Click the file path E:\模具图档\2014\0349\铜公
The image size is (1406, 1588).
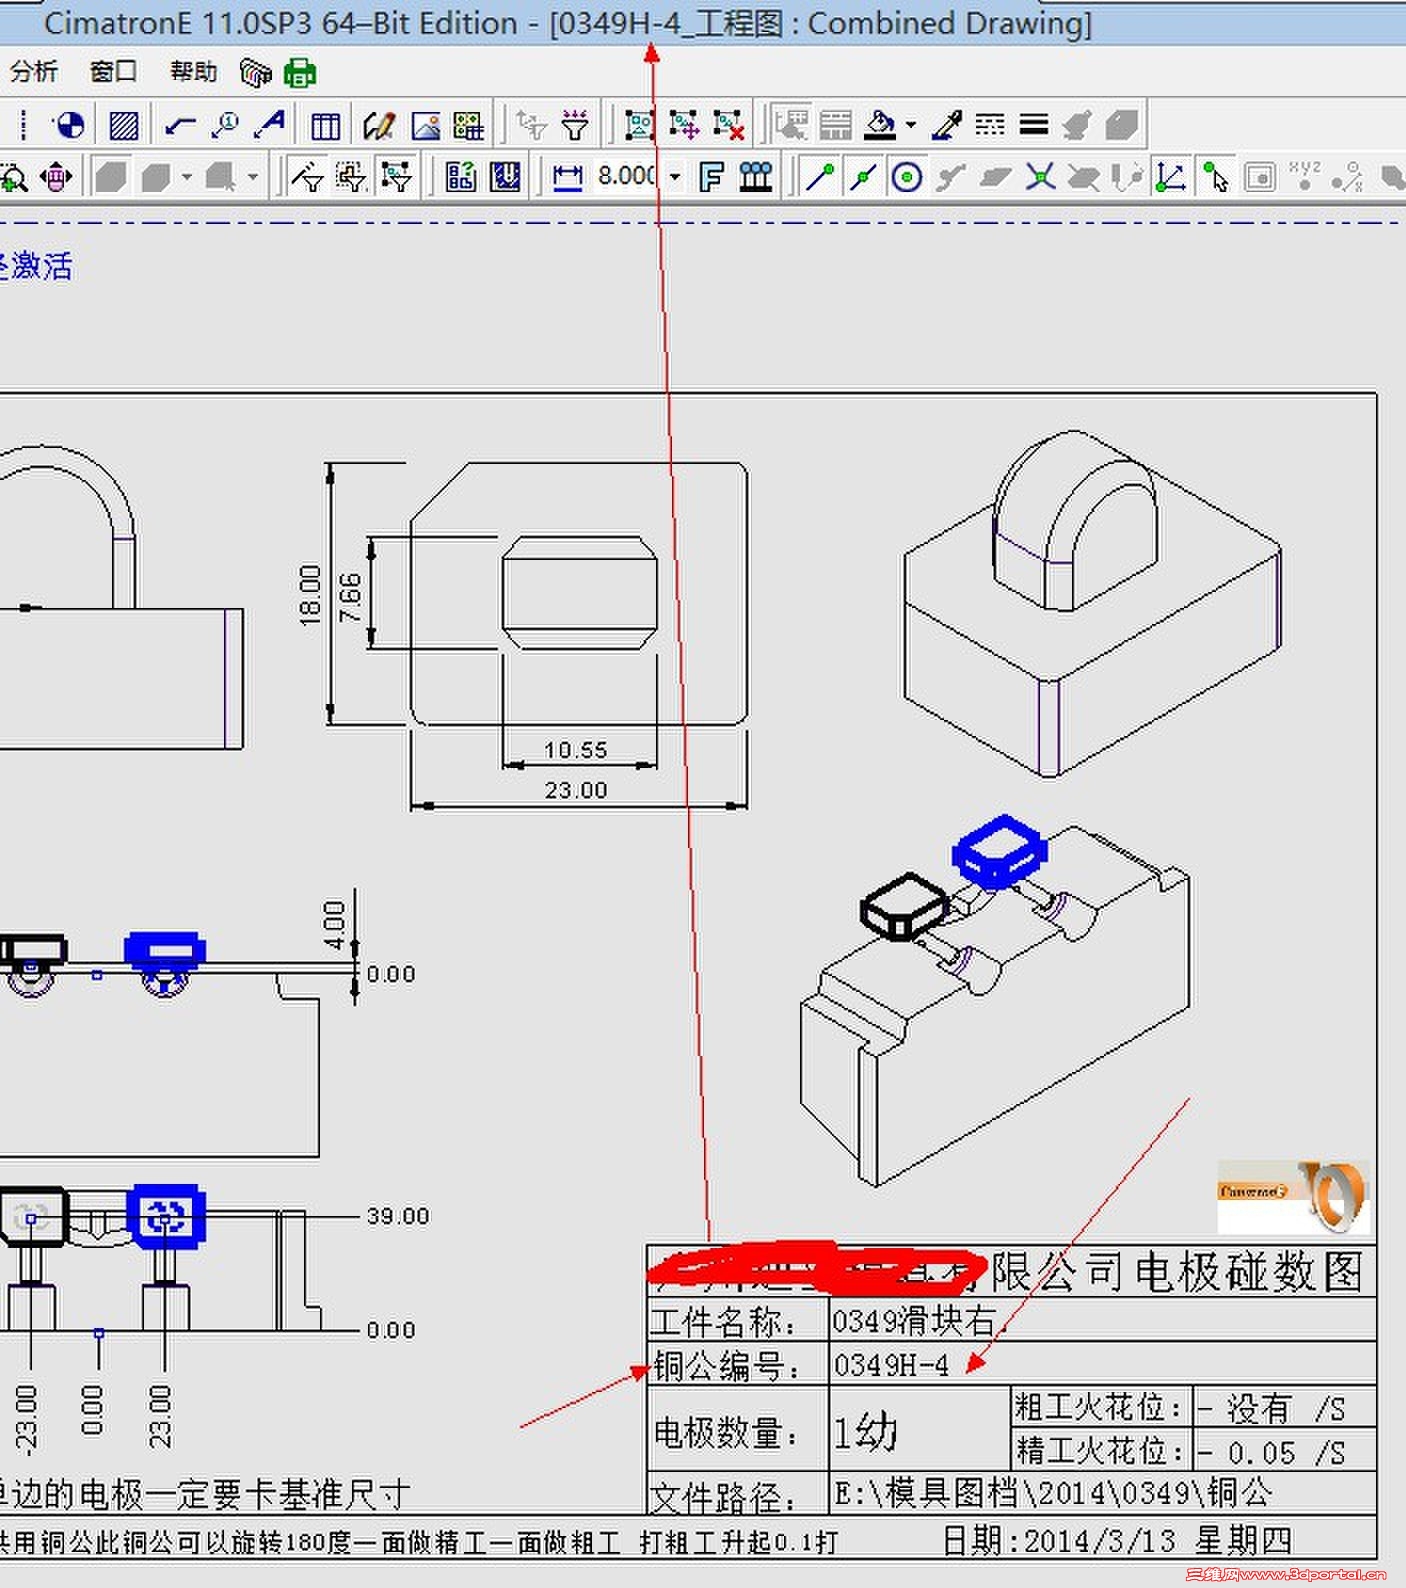coord(1053,1492)
